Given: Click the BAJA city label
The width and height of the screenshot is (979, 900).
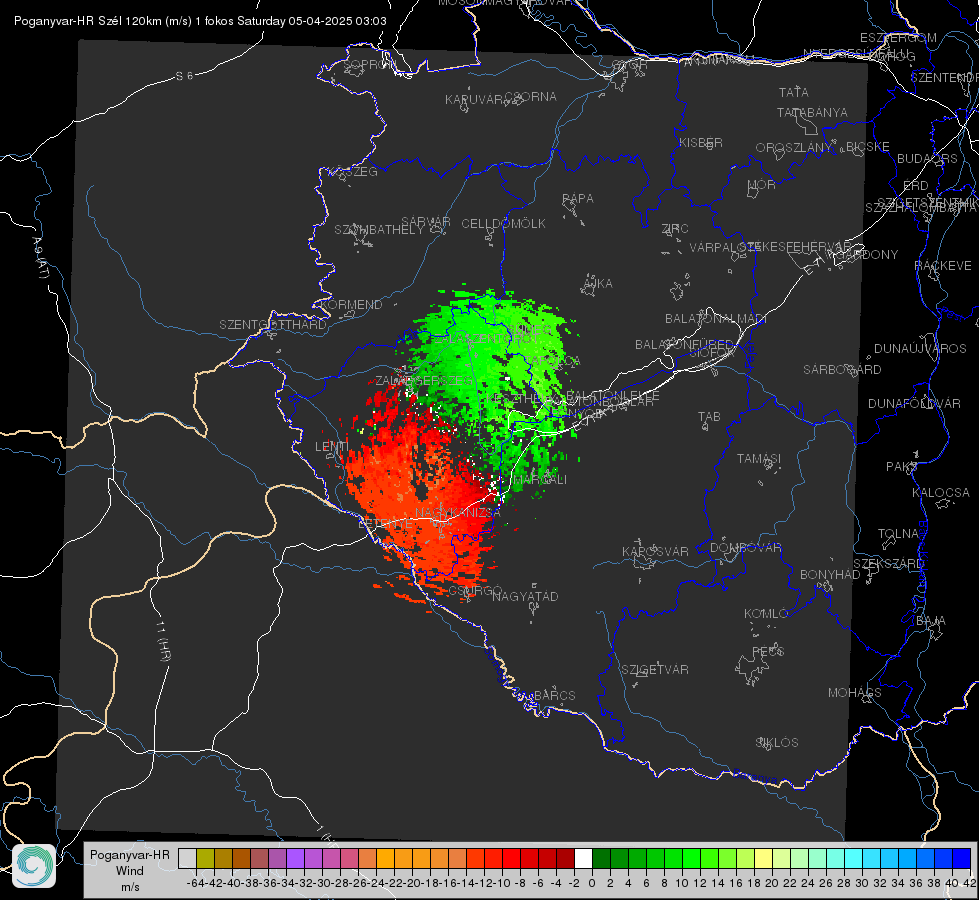Looking at the screenshot, I should click(931, 620).
